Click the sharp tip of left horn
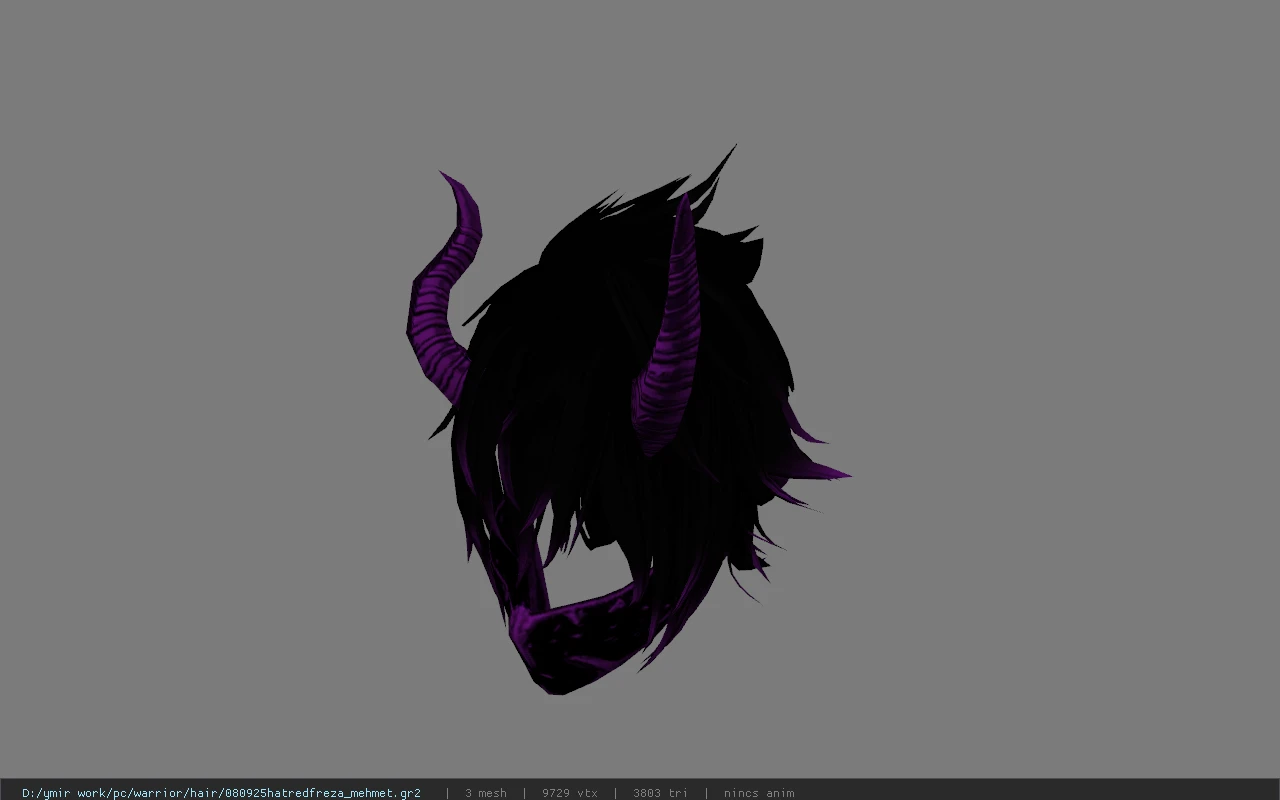 pos(446,178)
